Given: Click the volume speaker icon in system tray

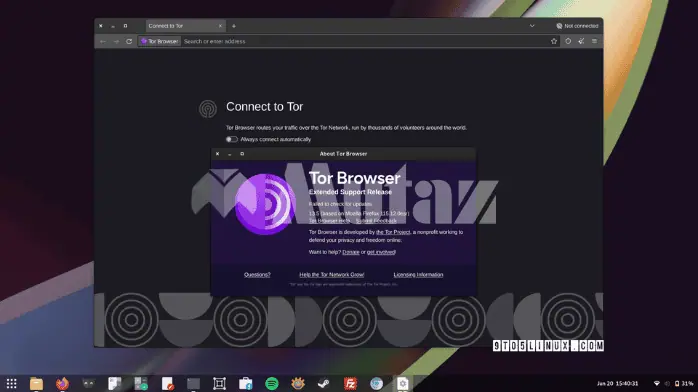Looking at the screenshot, I should click(x=667, y=384).
